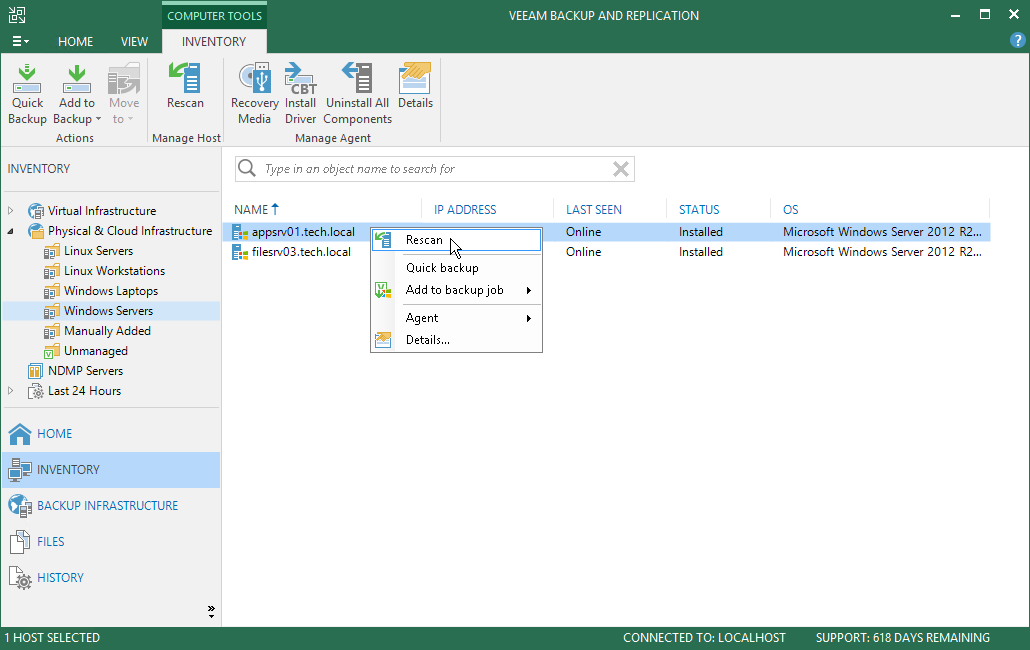
Task: Click the Unmanaged group icon
Action: [x=52, y=351]
